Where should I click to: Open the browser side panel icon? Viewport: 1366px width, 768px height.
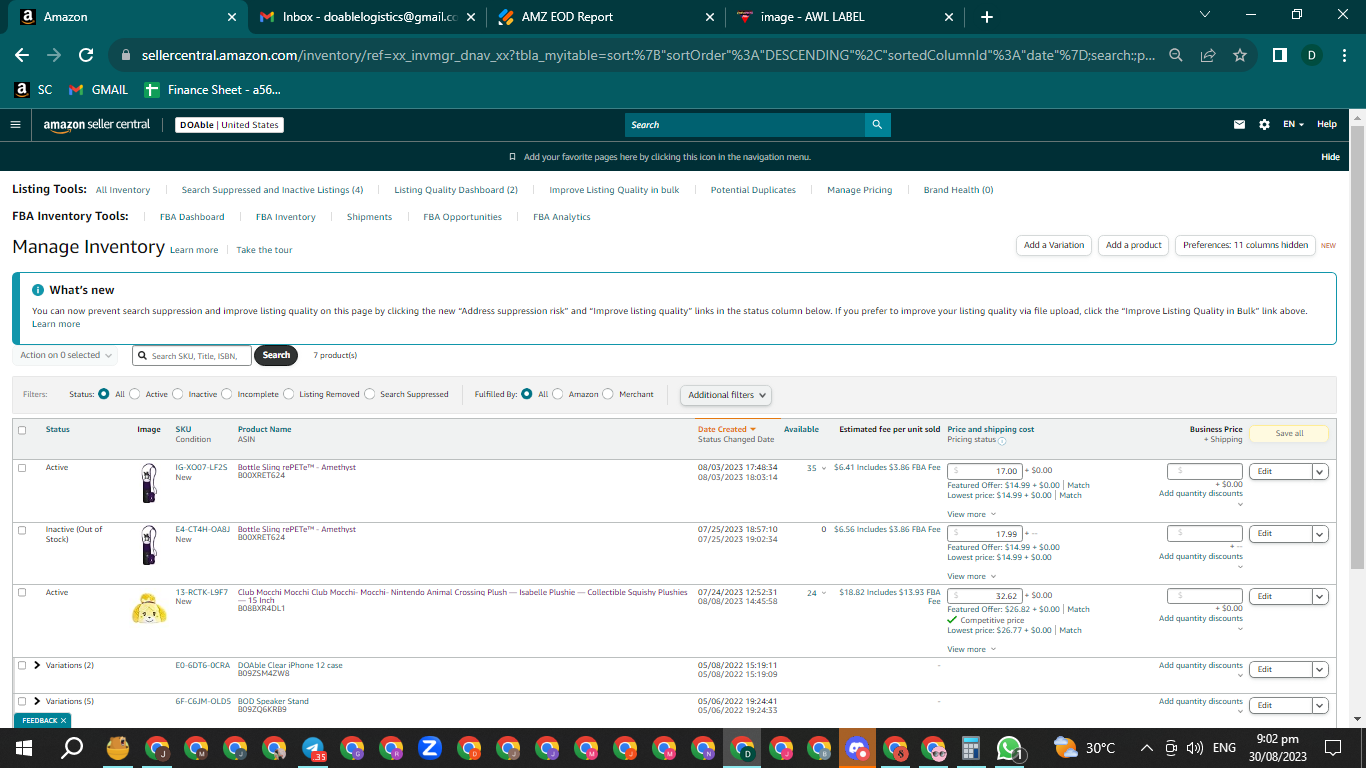[x=1279, y=56]
